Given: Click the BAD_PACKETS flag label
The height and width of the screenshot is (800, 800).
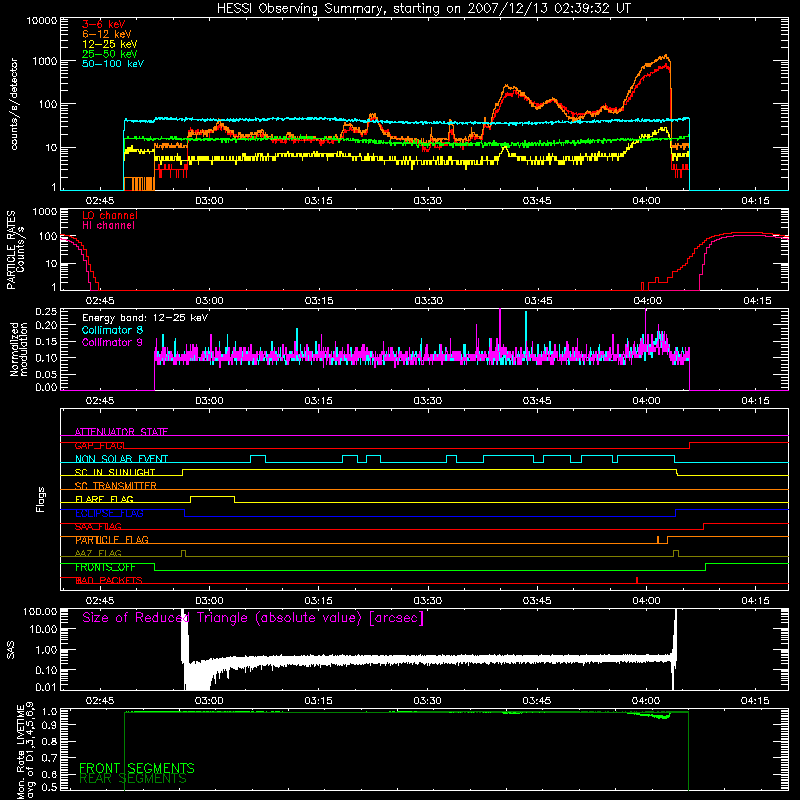Looking at the screenshot, I should click(x=109, y=580).
